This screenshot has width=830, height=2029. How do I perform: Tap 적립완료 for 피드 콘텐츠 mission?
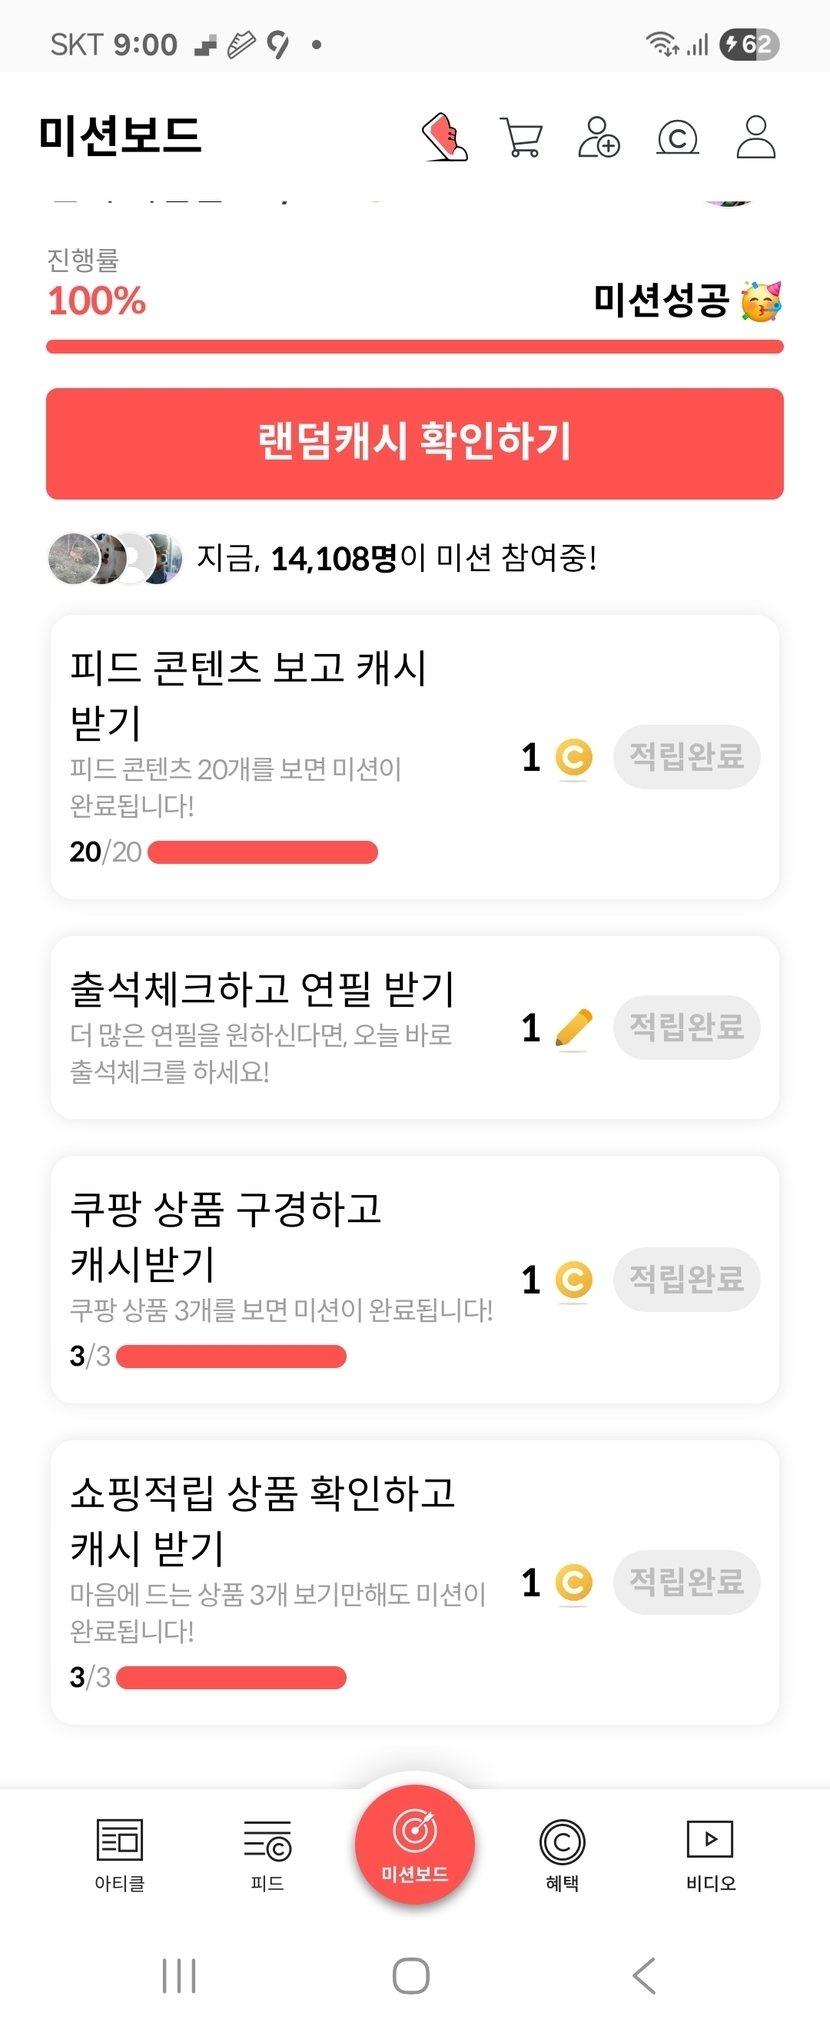pyautogui.click(x=686, y=757)
